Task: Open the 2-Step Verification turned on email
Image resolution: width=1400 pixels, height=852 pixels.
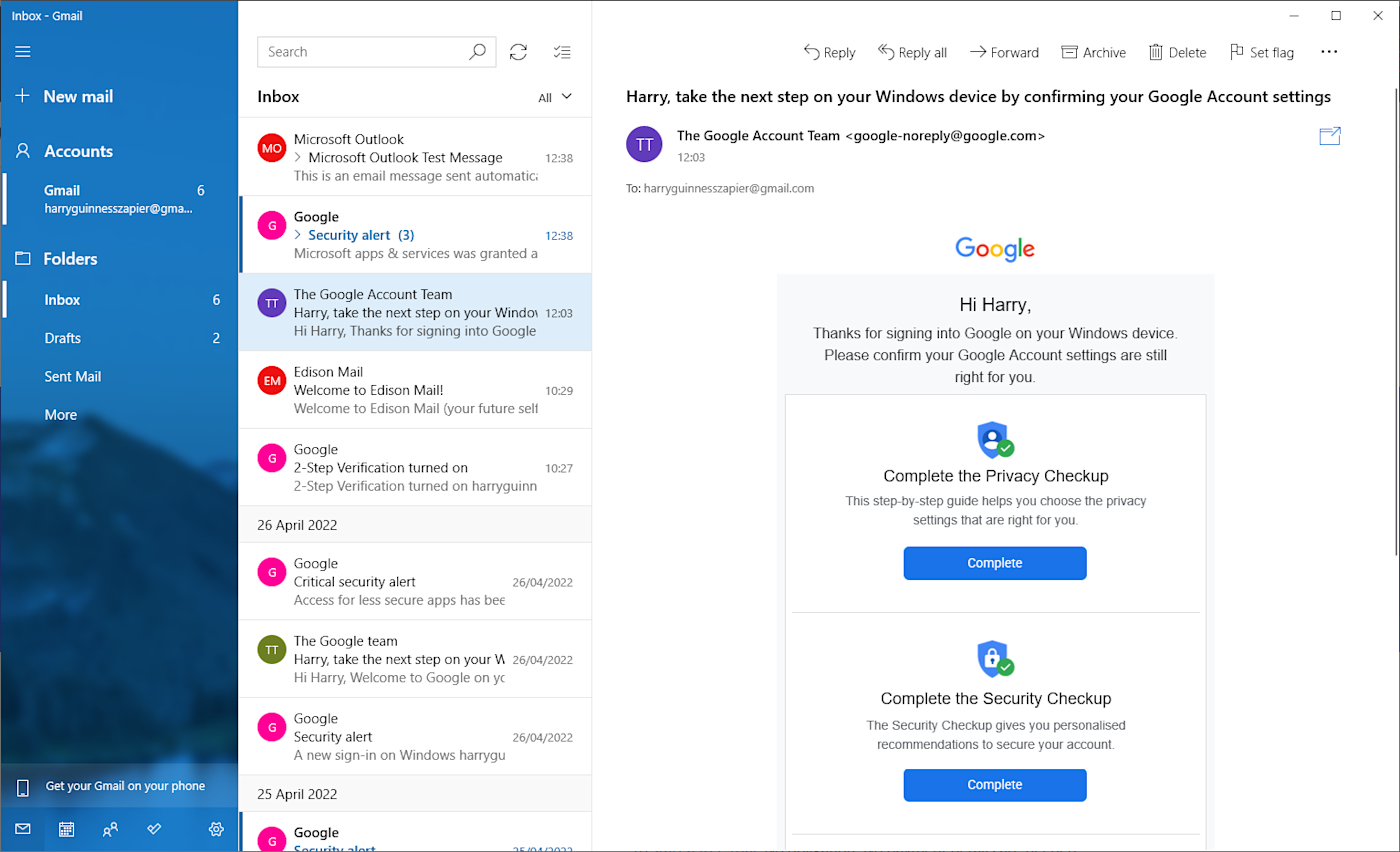Action: click(415, 467)
